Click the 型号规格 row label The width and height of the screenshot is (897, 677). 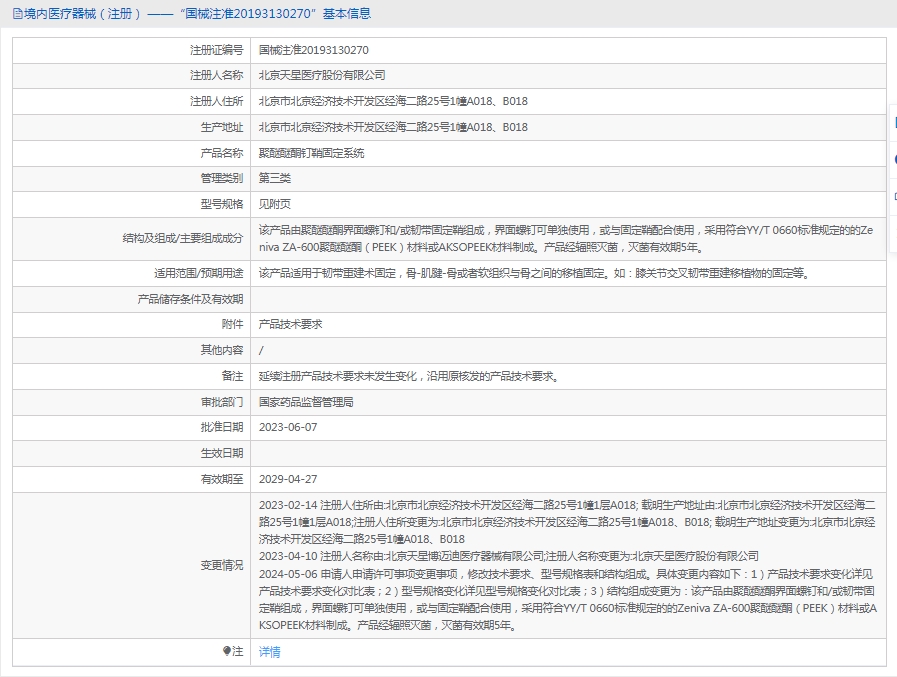point(221,204)
